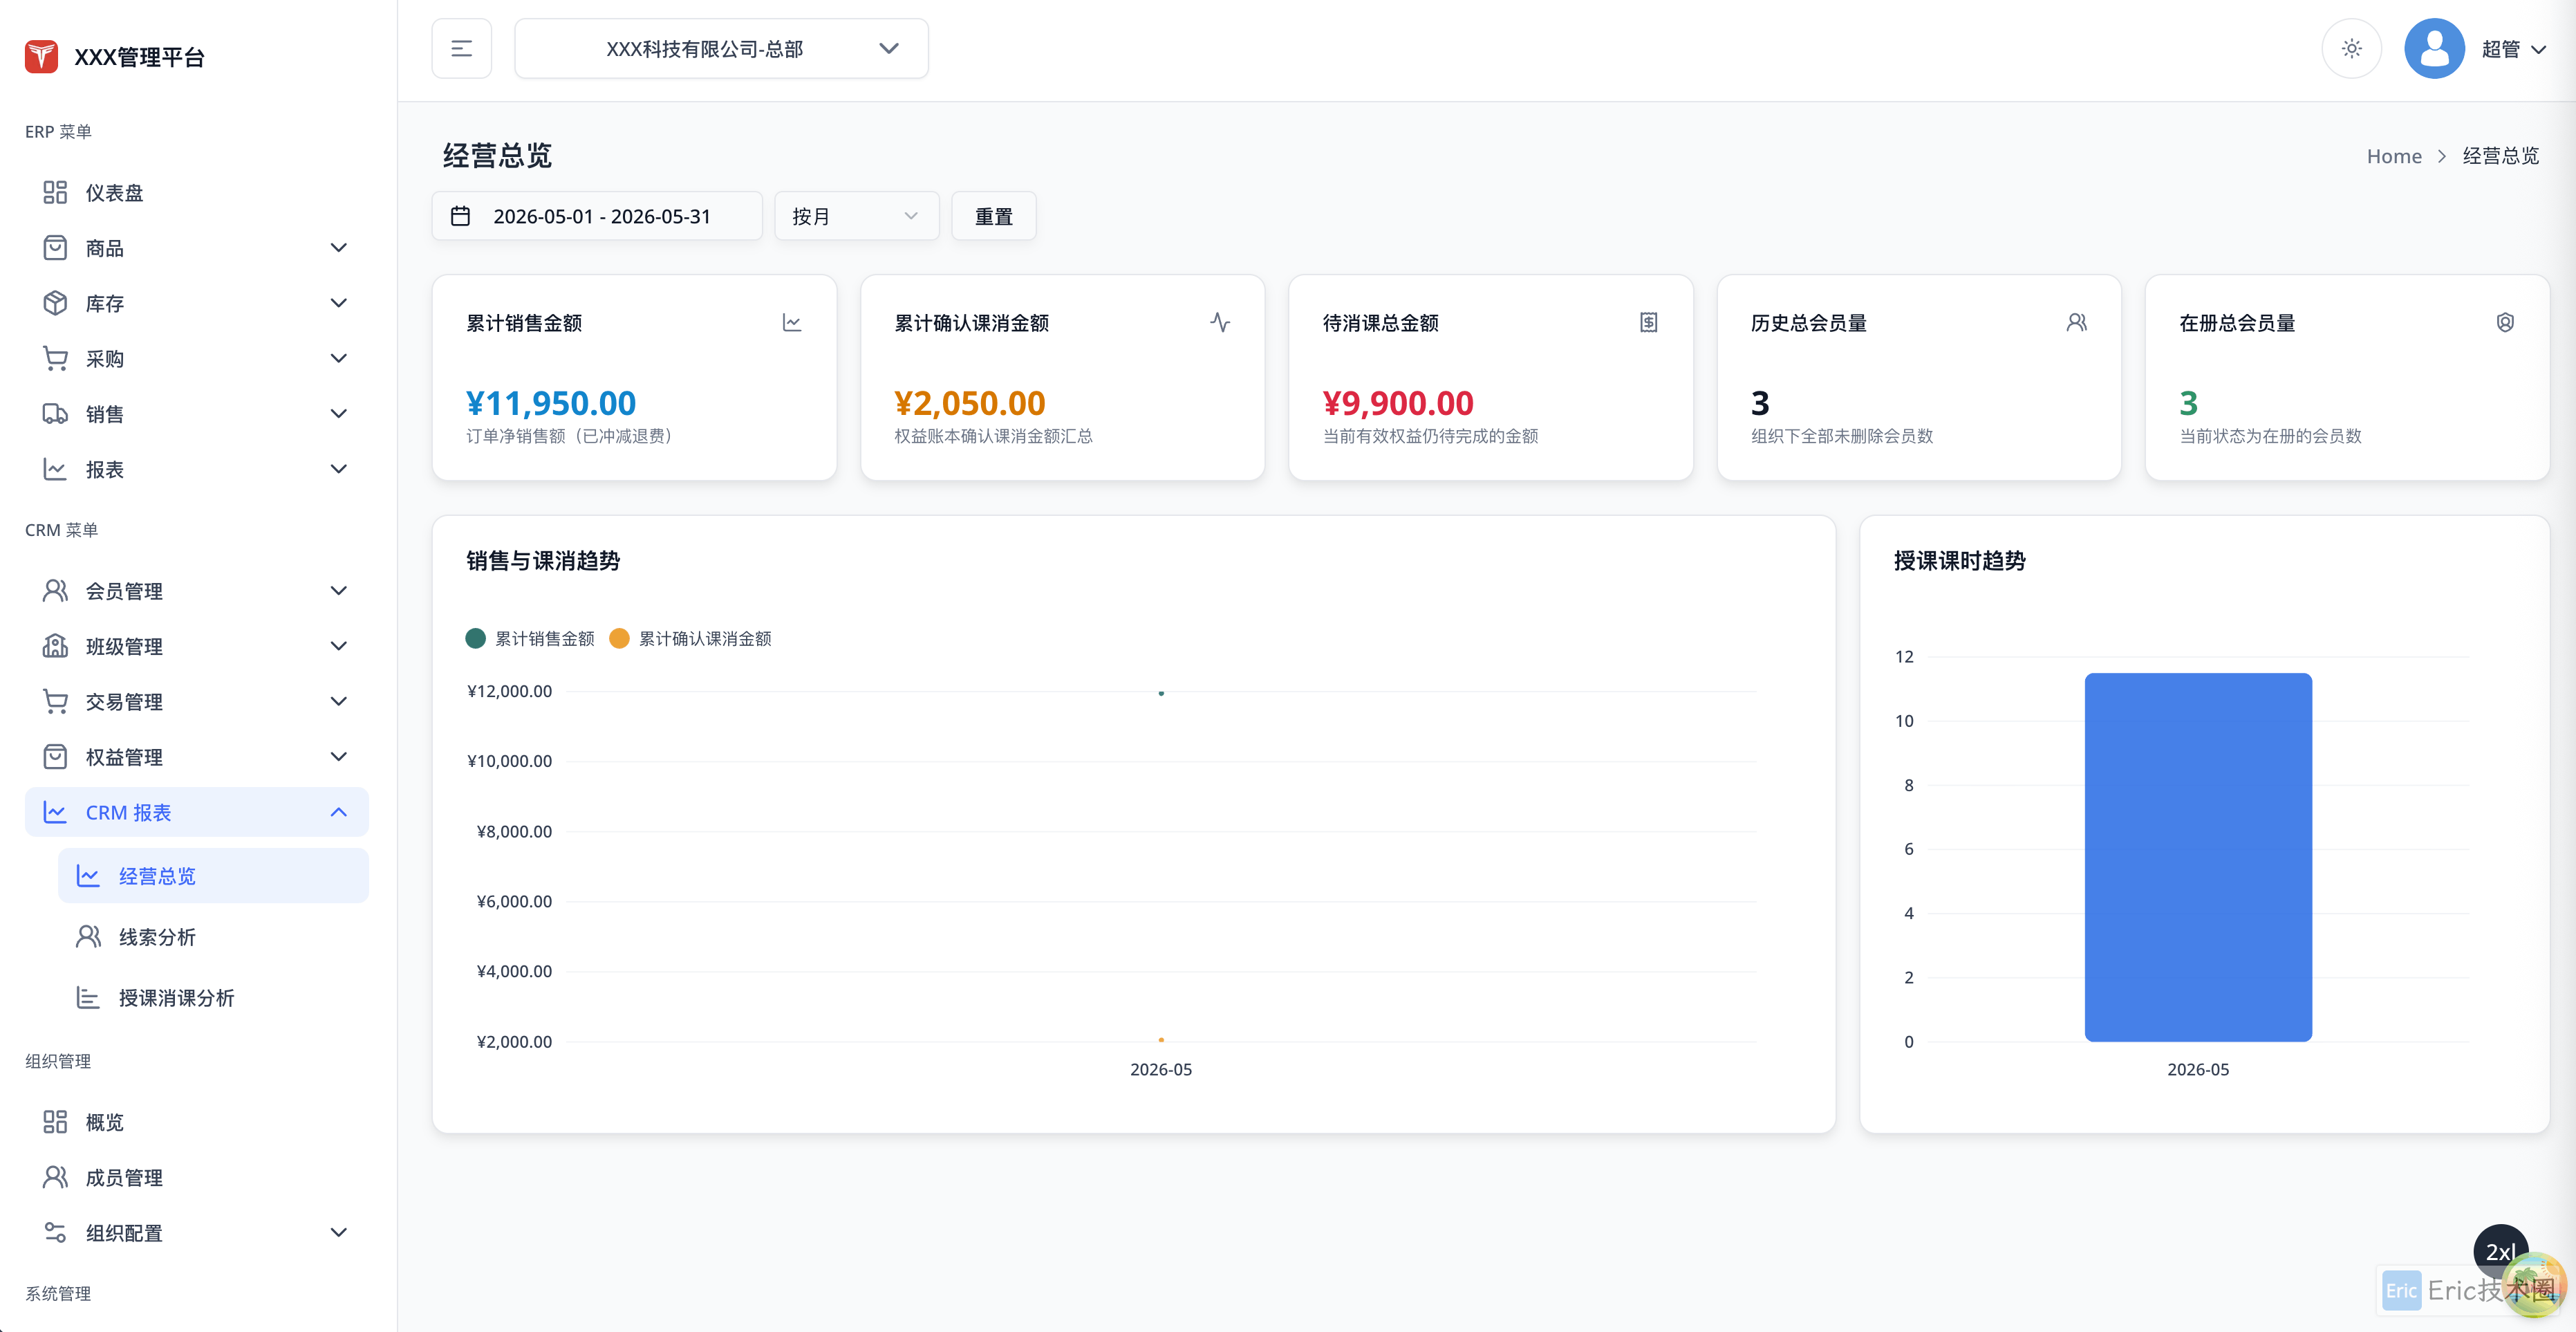Toggle the sidebar collapse menu icon
This screenshot has width=2576, height=1332.
point(461,48)
